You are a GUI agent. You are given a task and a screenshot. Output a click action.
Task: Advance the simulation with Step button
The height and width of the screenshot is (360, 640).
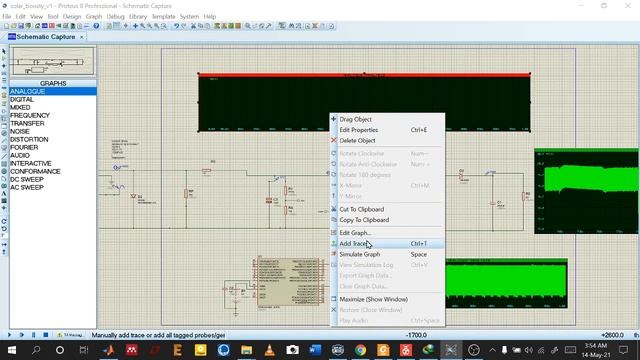pos(22,335)
